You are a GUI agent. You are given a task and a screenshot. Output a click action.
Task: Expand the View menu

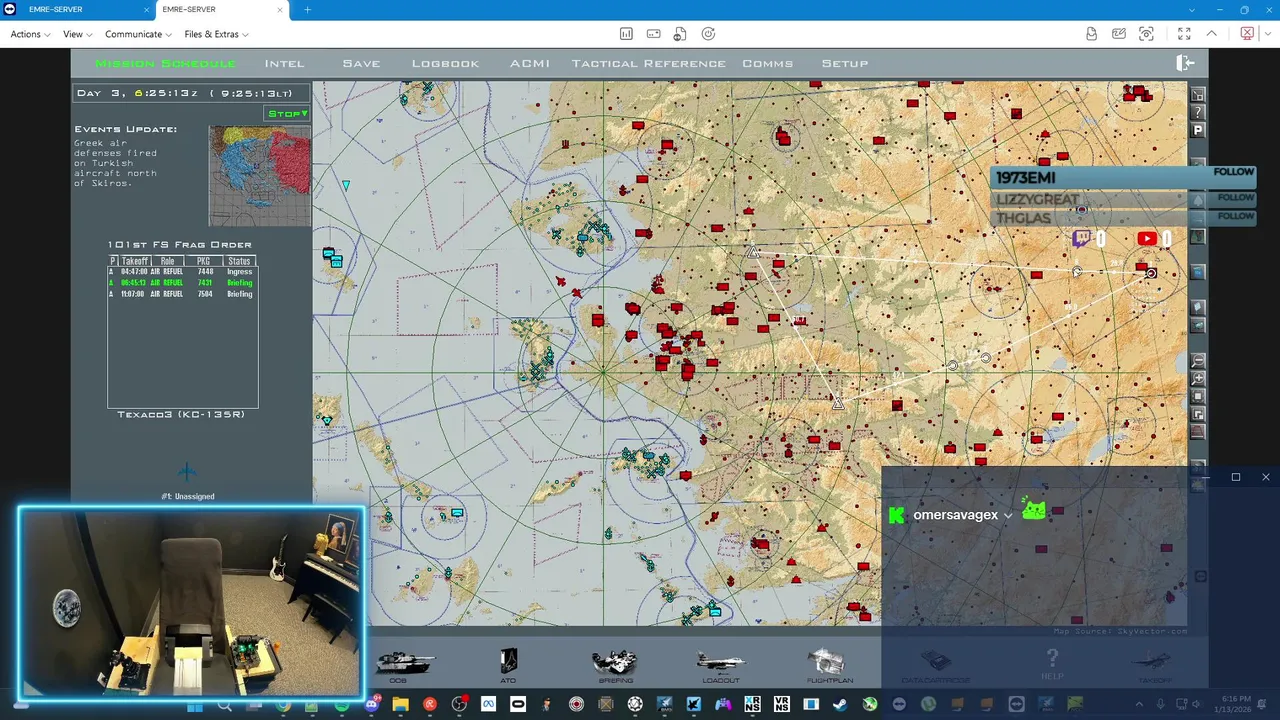coord(78,34)
